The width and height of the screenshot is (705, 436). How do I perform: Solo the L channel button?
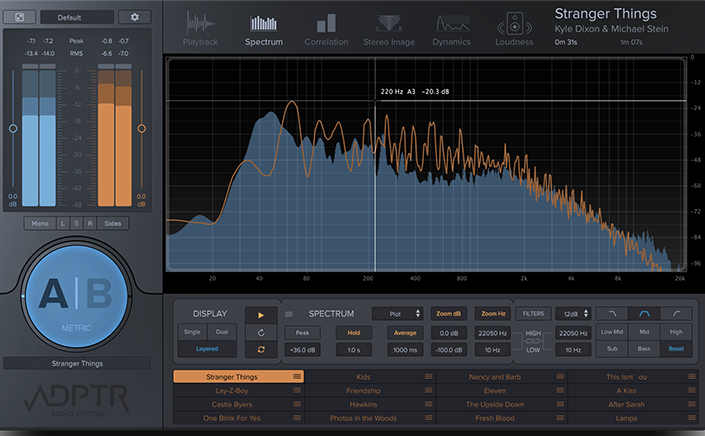pos(62,223)
